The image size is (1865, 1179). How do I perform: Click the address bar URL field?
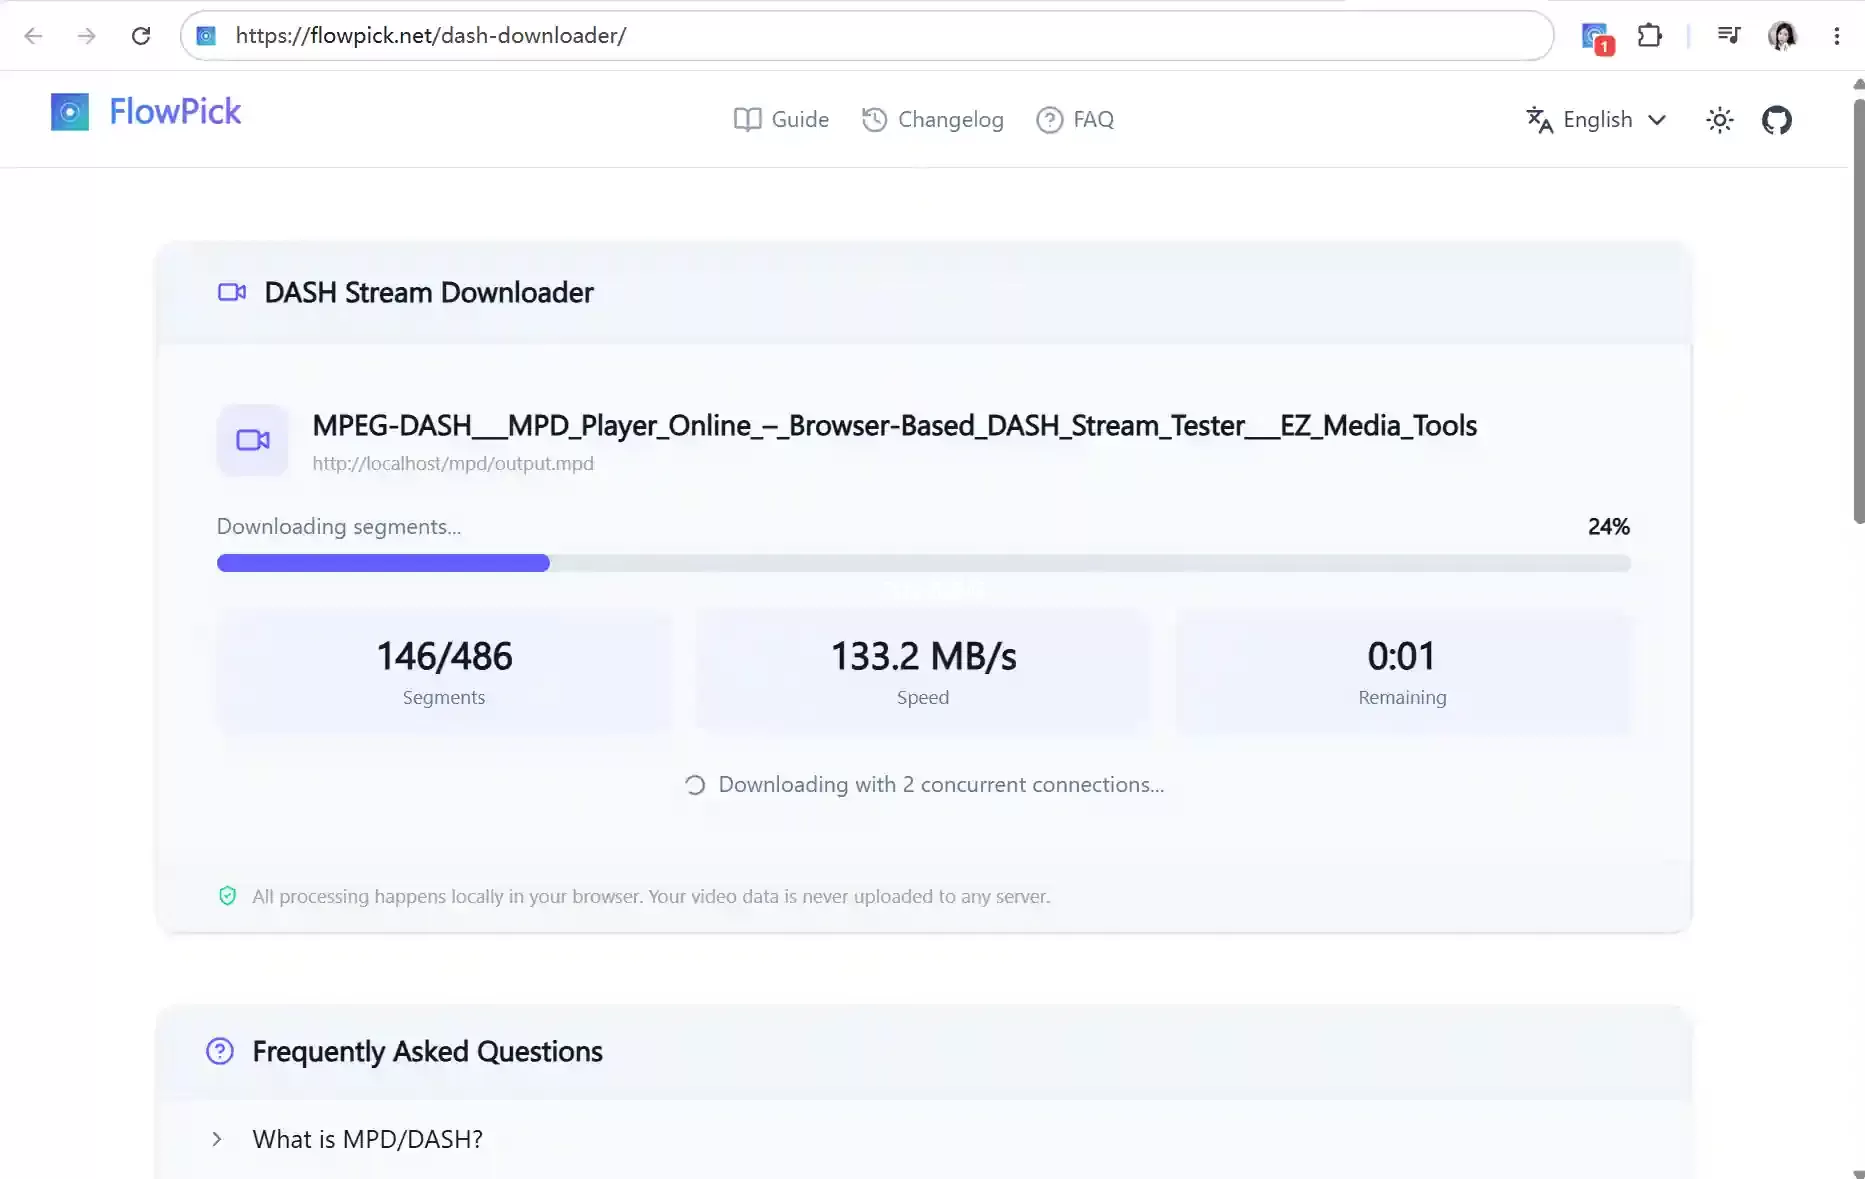pyautogui.click(x=867, y=36)
